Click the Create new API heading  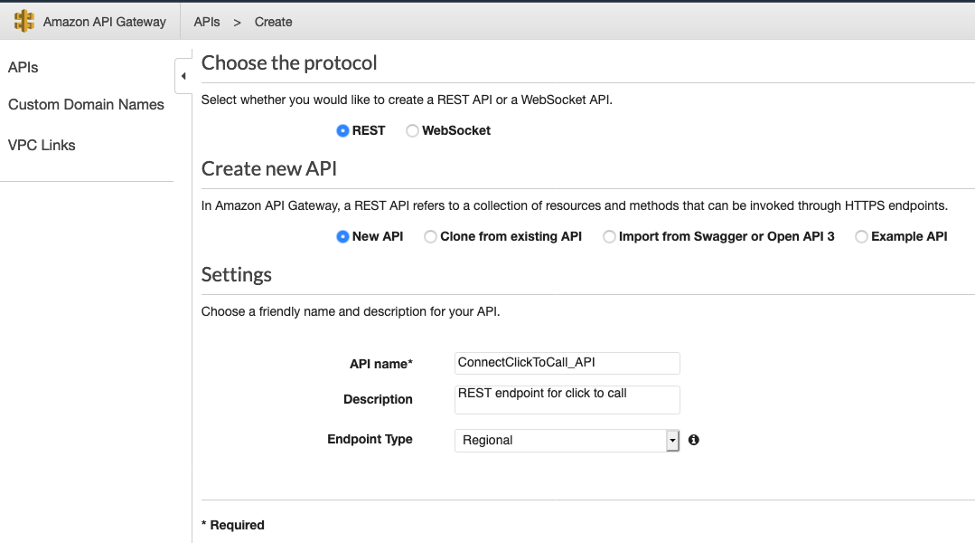269,169
